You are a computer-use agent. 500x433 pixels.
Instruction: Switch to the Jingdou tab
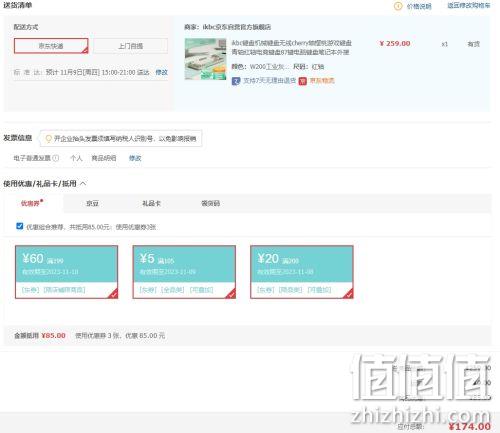(x=92, y=203)
